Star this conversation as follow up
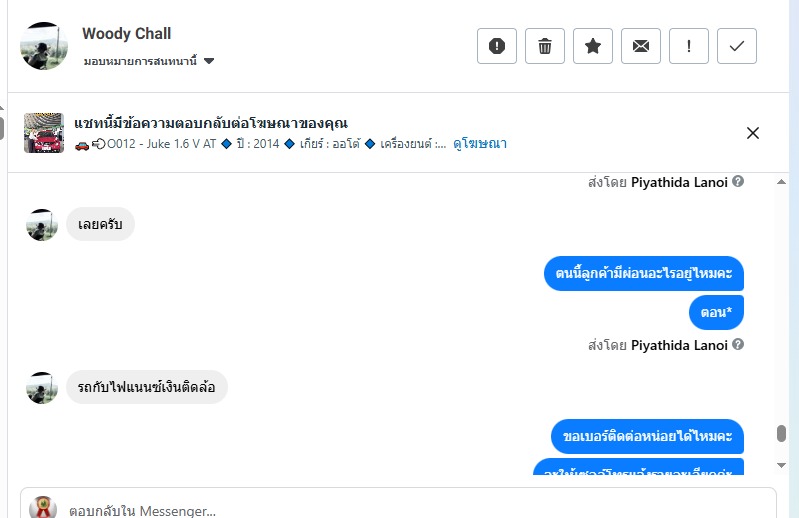This screenshot has width=799, height=518. pyautogui.click(x=593, y=46)
